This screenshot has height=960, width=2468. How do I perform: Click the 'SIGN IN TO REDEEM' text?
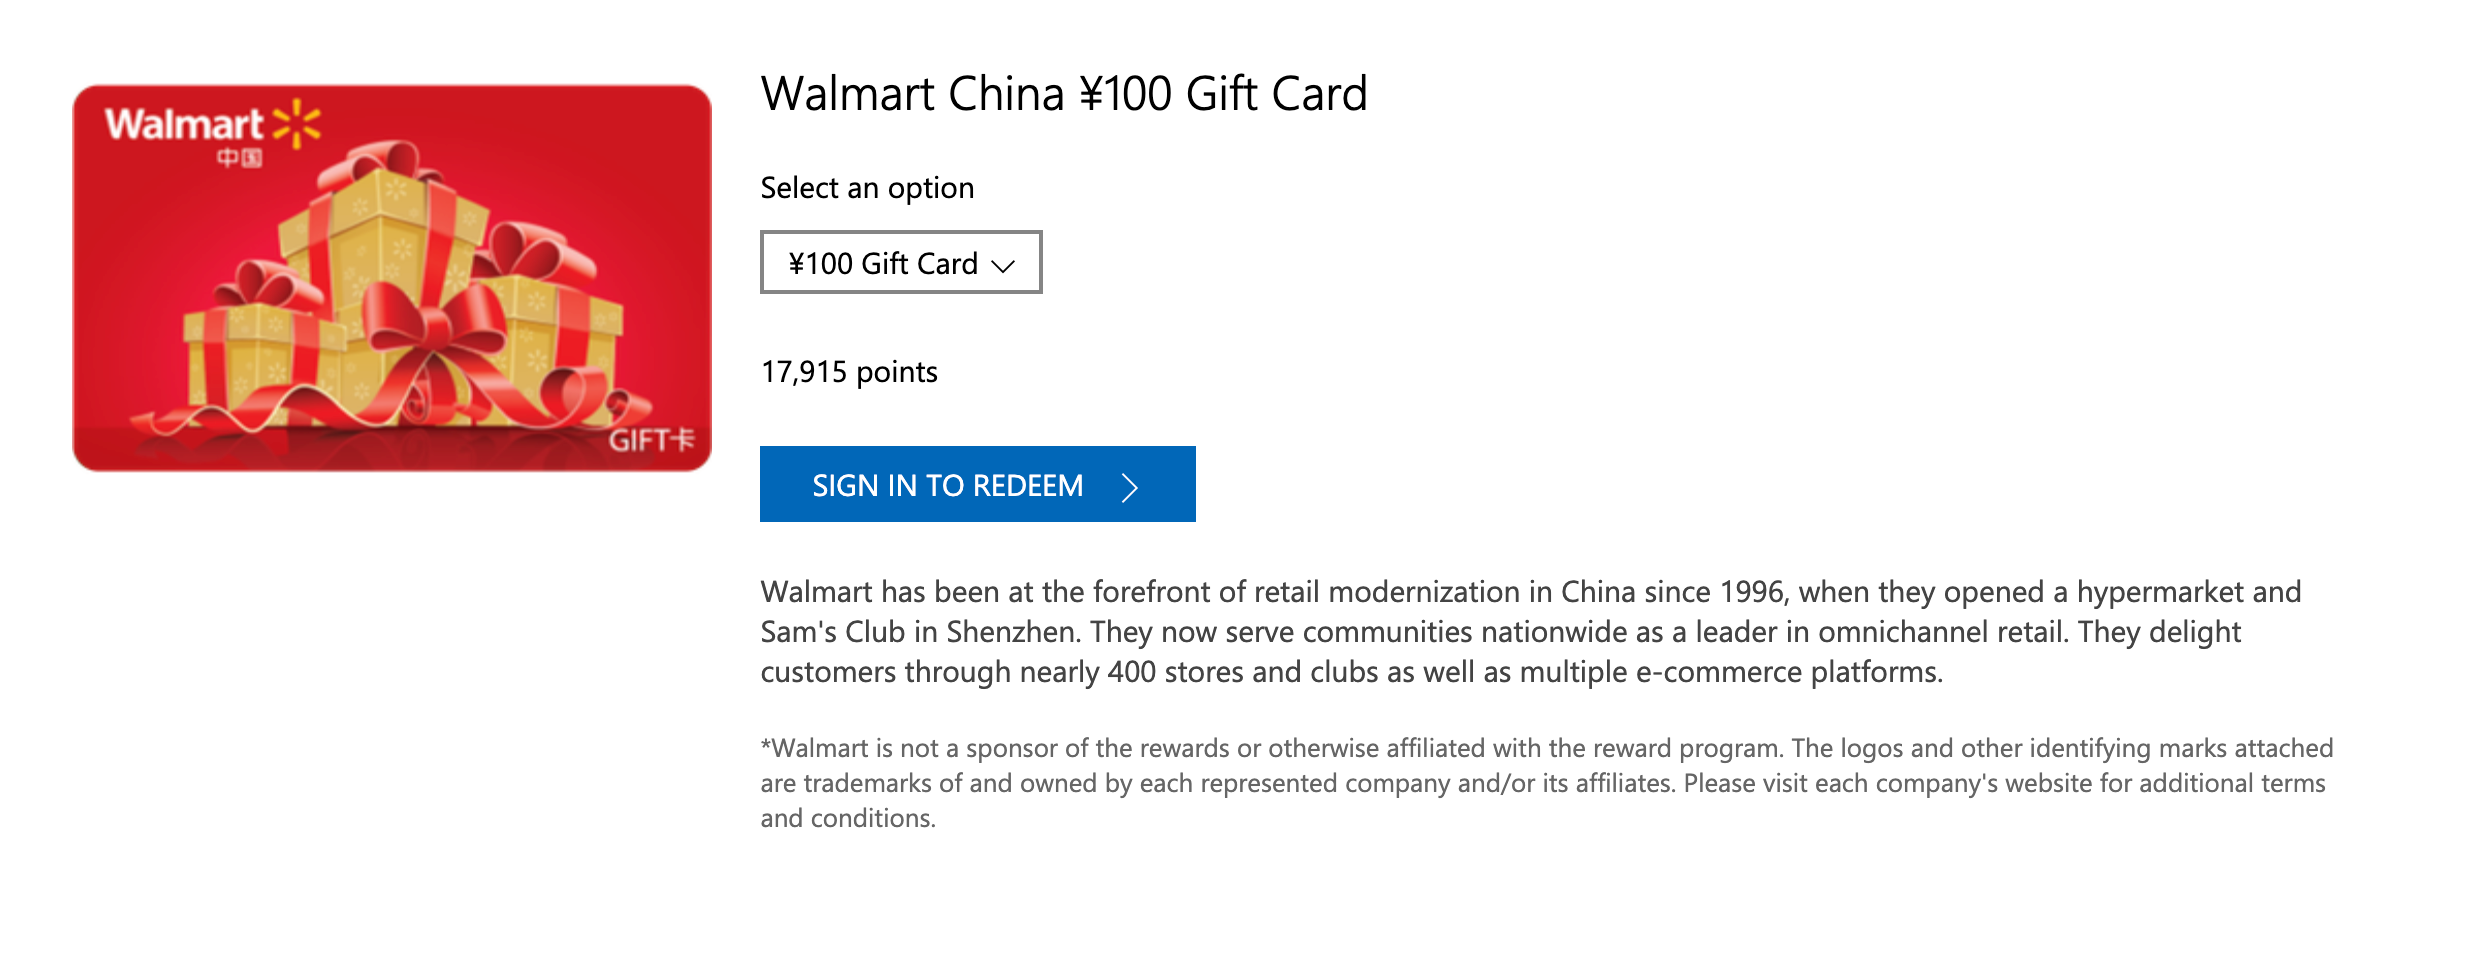tap(947, 486)
